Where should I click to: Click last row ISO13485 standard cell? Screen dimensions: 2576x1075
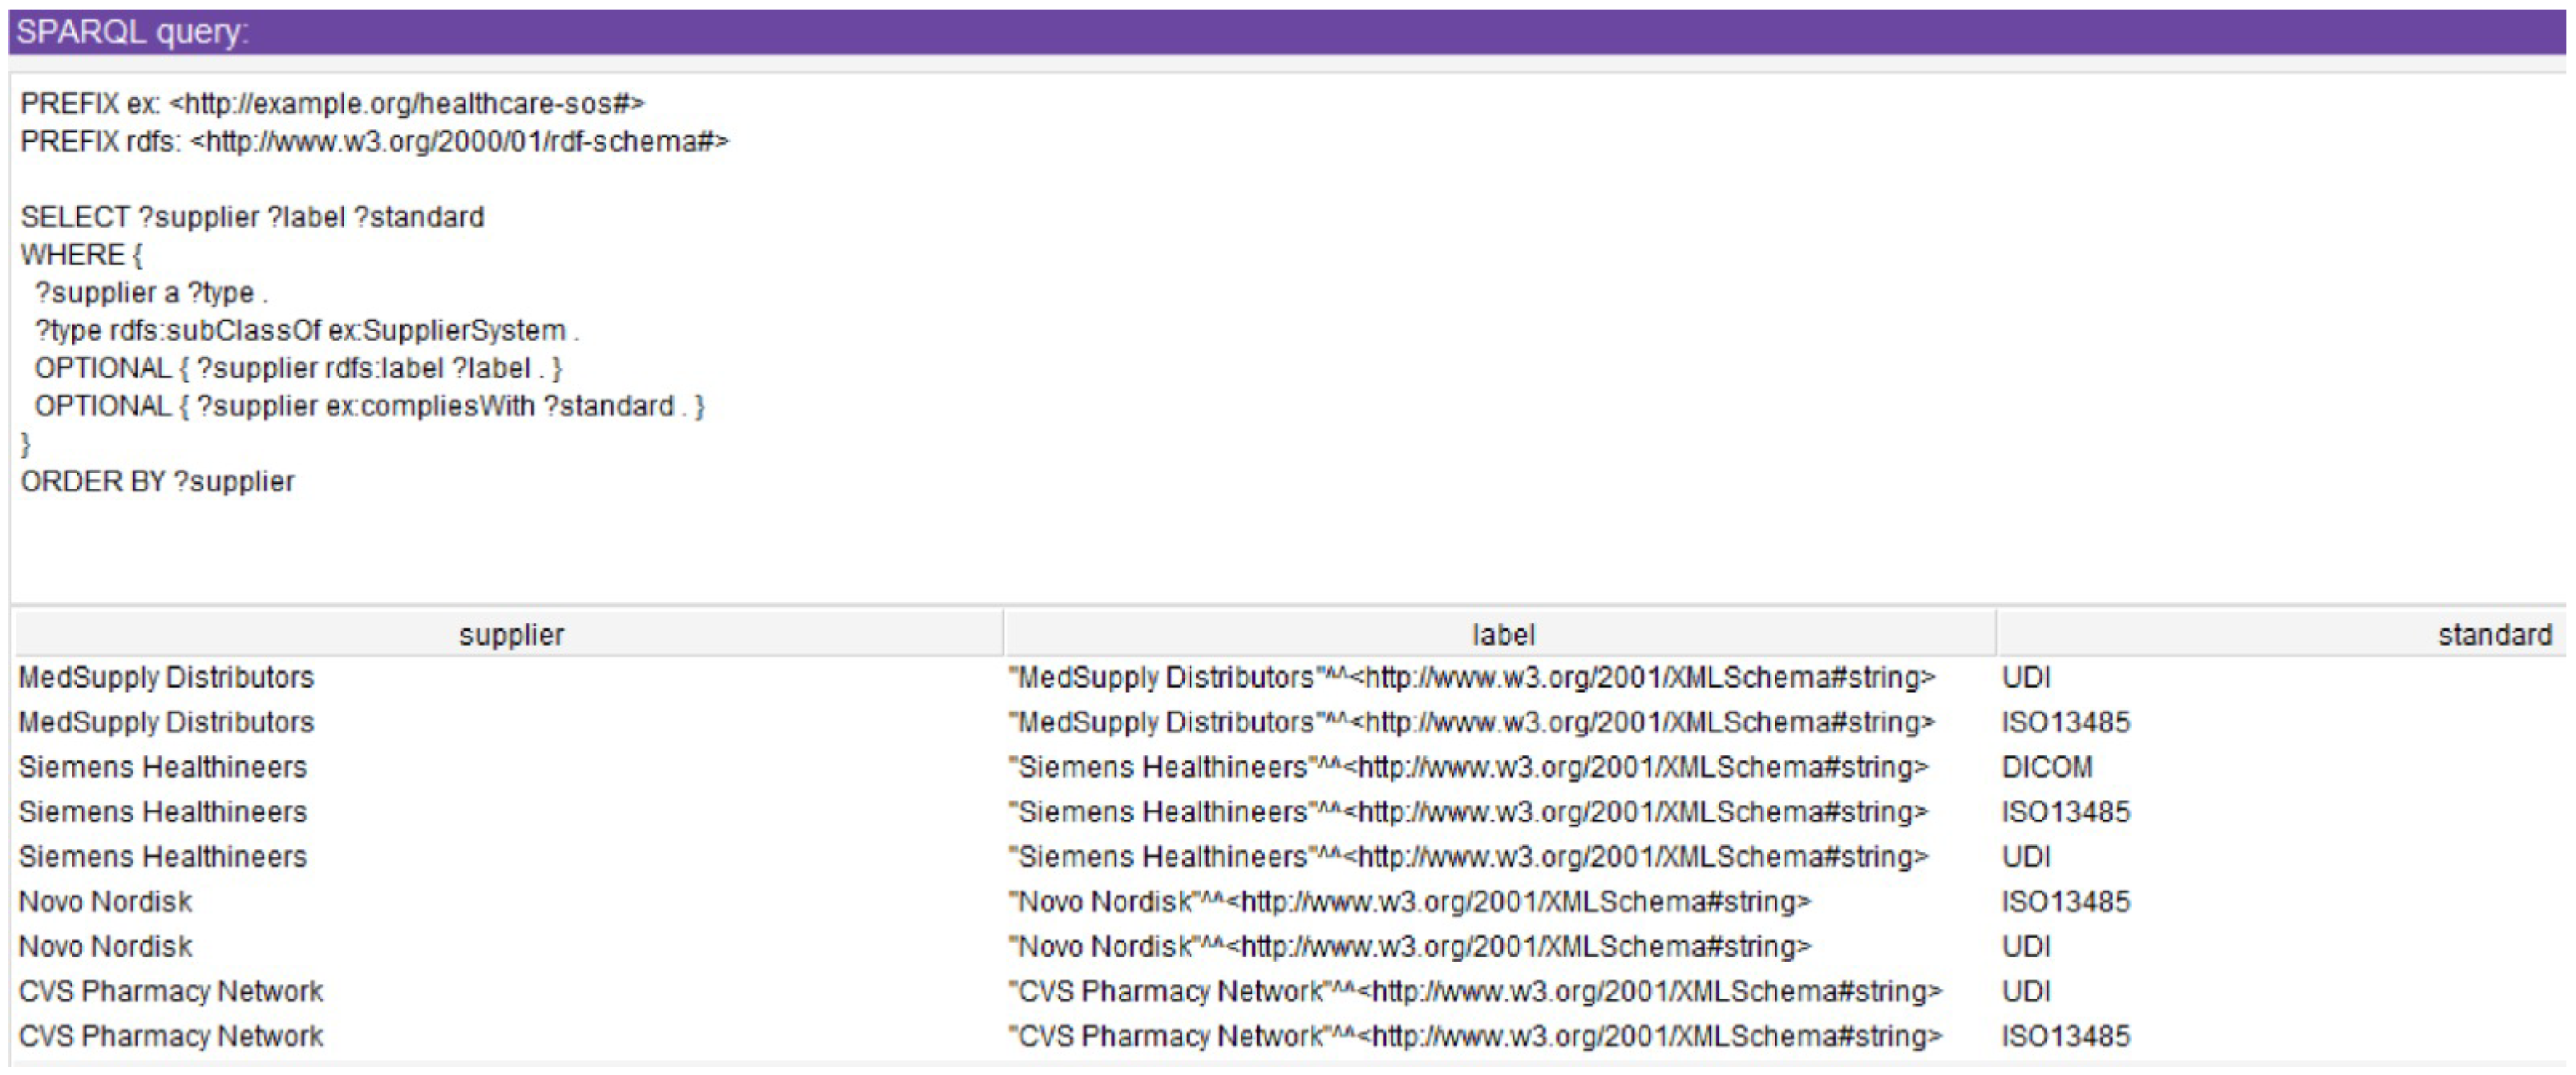(2065, 1036)
